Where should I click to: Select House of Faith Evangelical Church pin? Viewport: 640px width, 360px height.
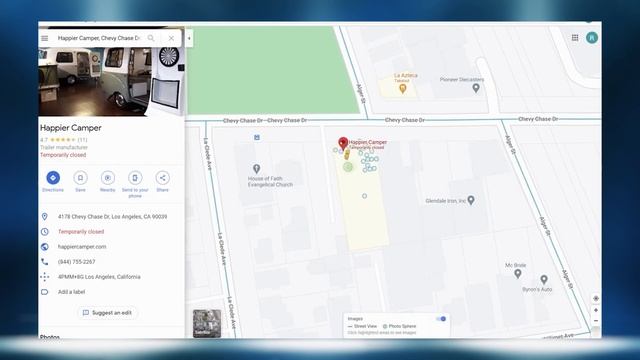click(x=256, y=169)
